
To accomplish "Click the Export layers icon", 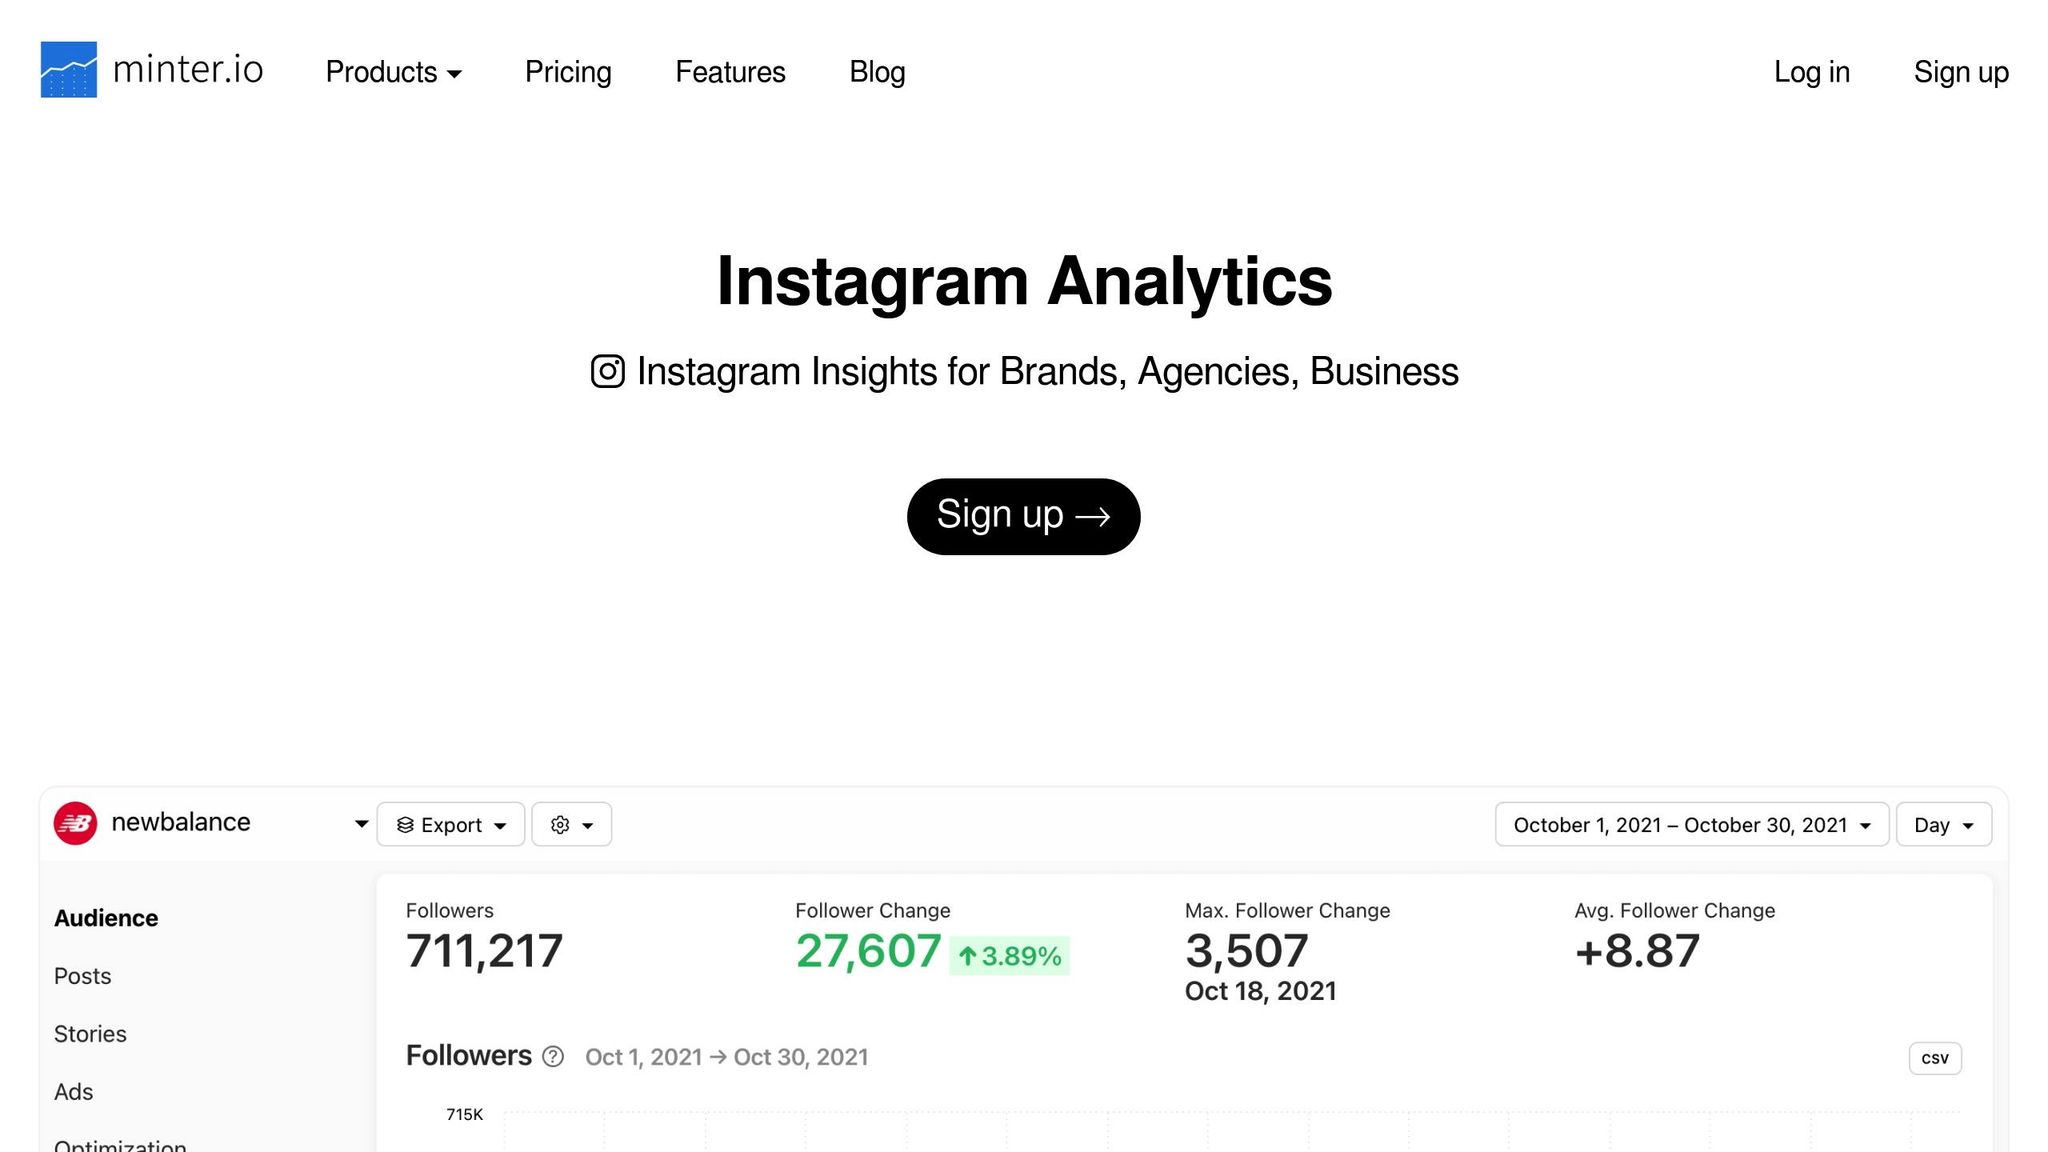I will (x=405, y=825).
